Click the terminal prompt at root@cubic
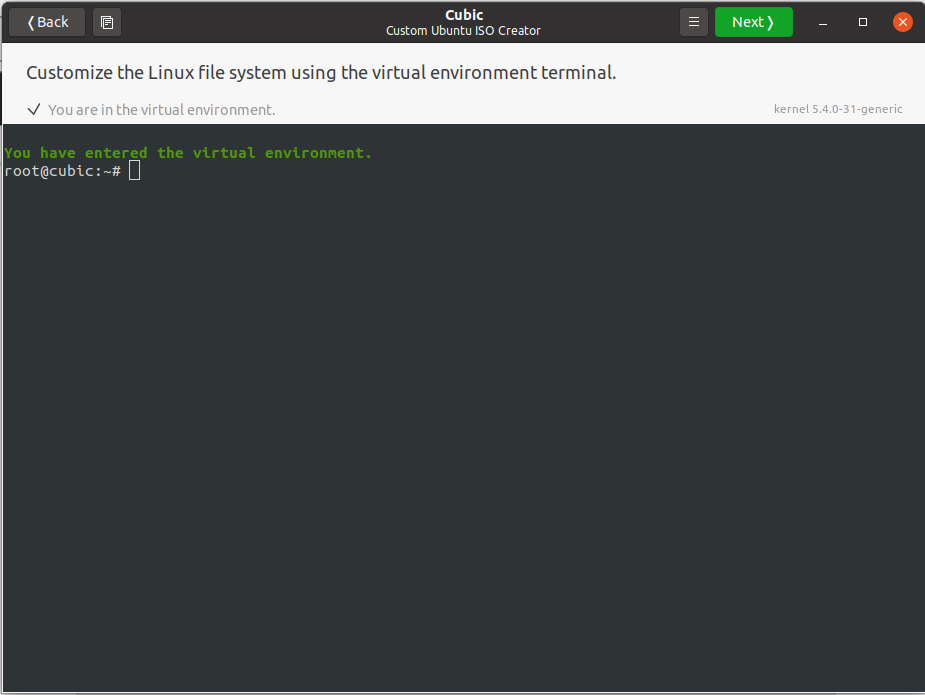This screenshot has width=925, height=695. (x=63, y=171)
